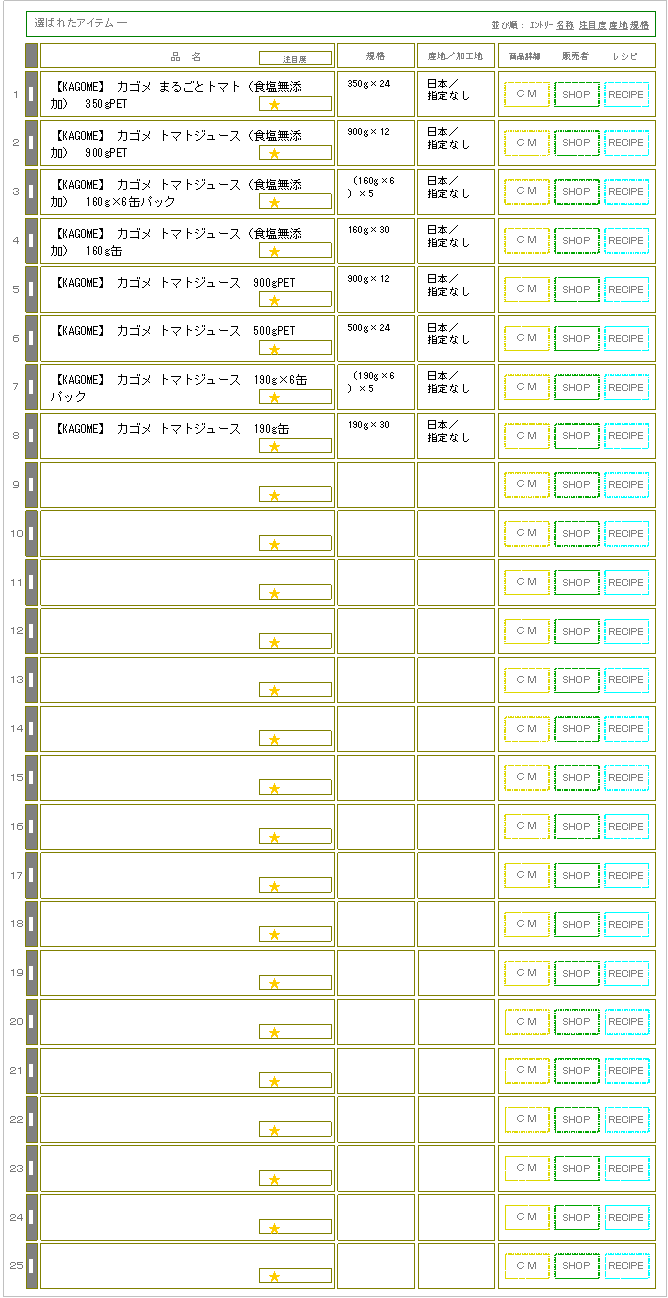The height and width of the screenshot is (1298, 668).
Task: Toggle the row 7 selection marker
Action: click(x=31, y=387)
